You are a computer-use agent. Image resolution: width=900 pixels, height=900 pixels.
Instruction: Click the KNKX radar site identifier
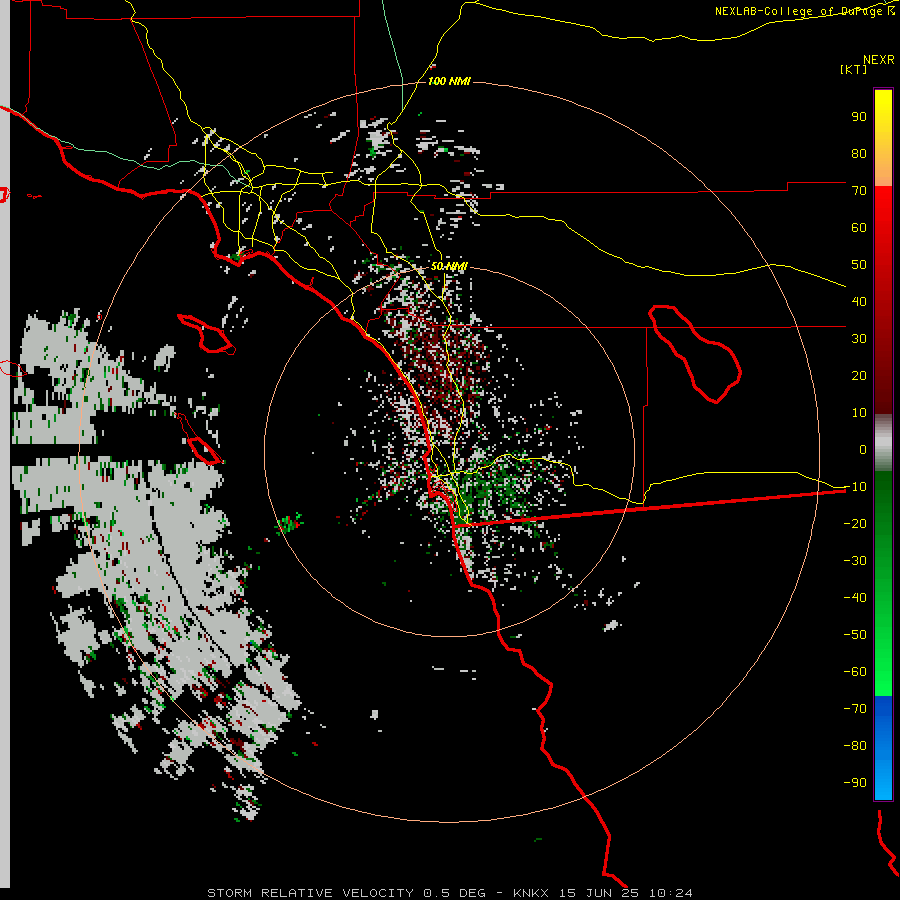click(x=531, y=893)
